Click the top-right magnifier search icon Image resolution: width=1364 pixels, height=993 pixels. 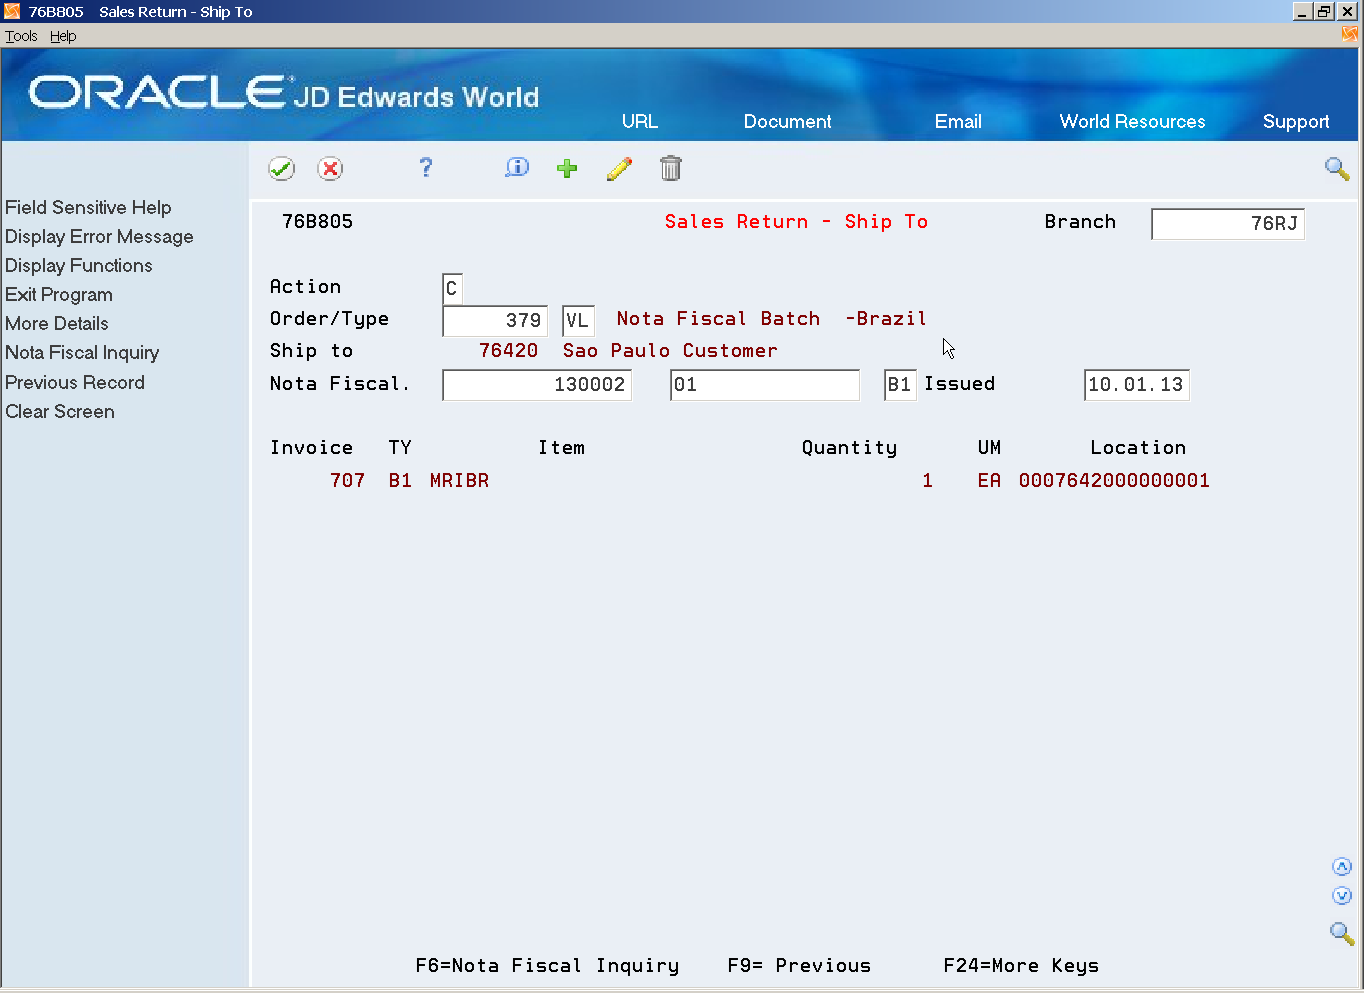point(1337,168)
